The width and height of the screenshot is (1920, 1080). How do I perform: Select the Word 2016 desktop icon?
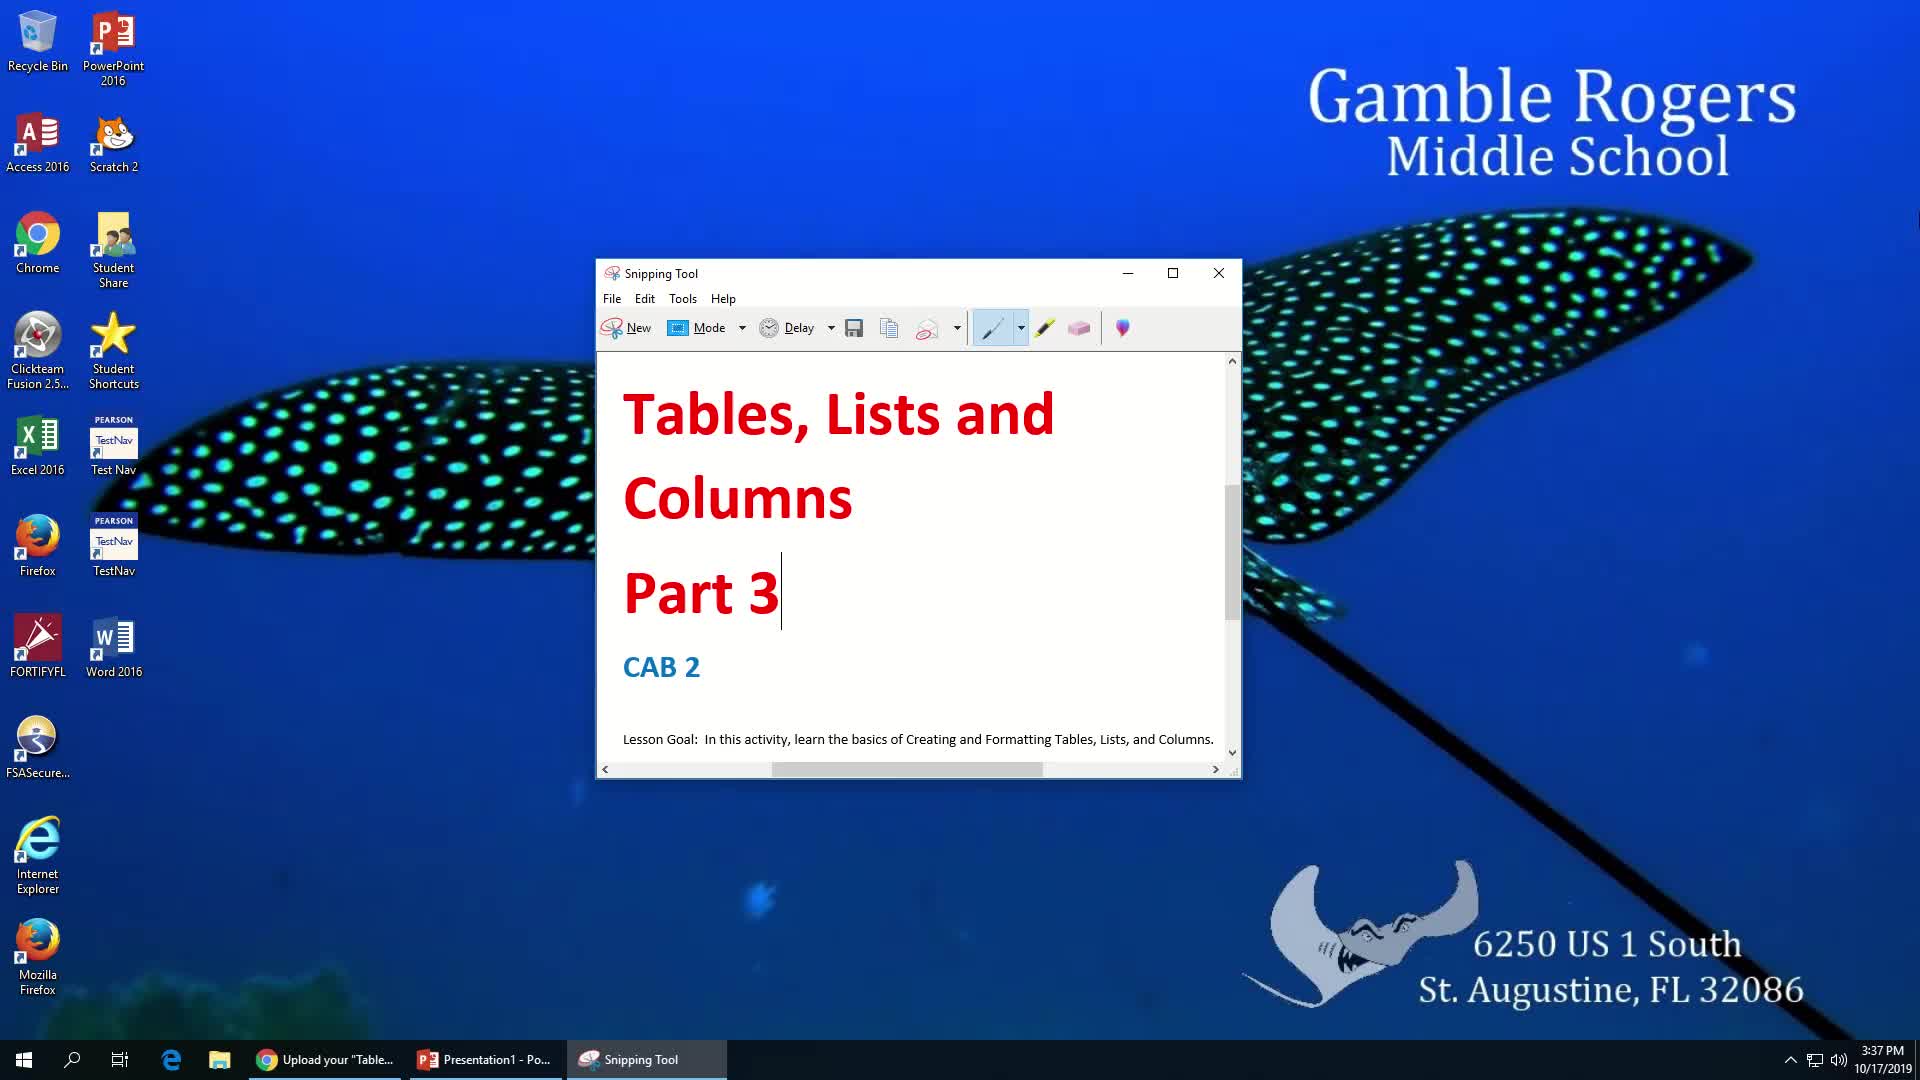point(113,647)
